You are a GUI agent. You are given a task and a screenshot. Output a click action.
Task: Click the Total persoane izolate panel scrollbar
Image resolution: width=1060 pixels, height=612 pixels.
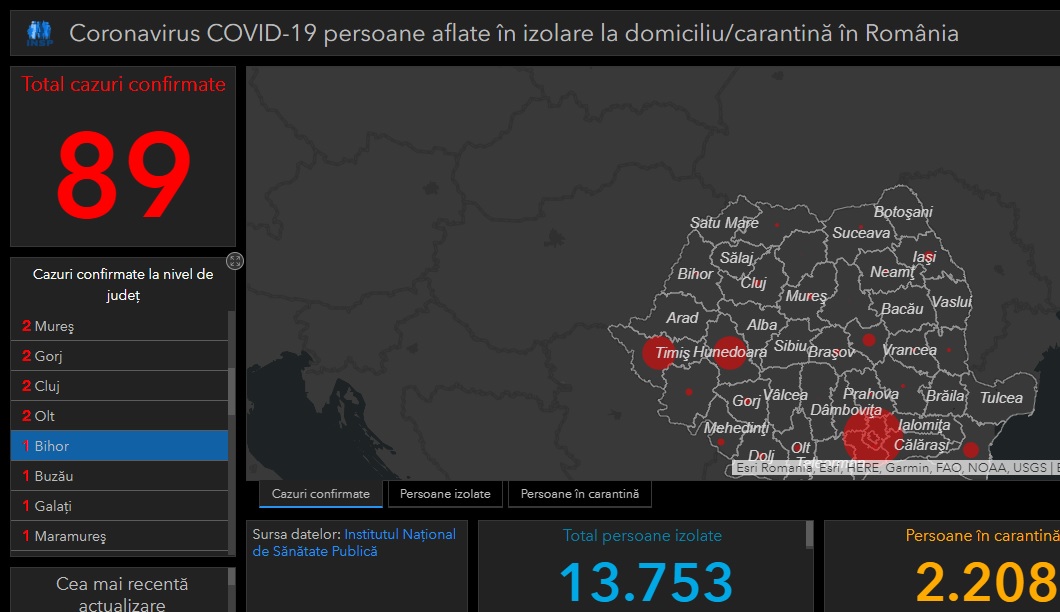[809, 536]
